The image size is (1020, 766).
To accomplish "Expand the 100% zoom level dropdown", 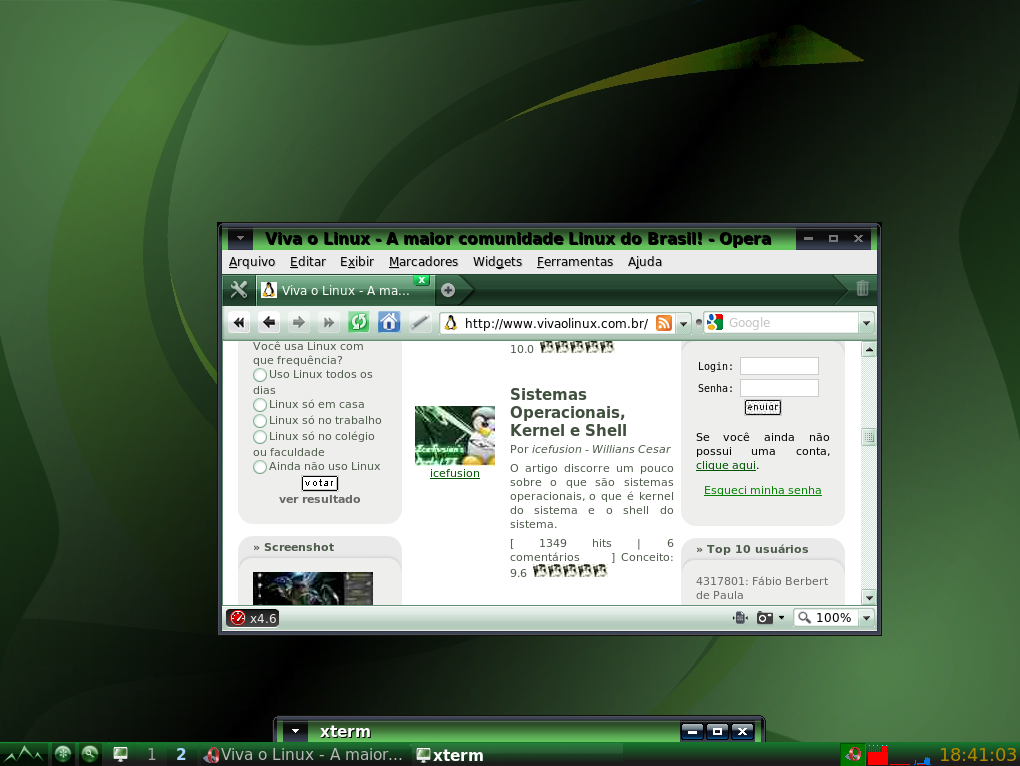I will tap(866, 618).
